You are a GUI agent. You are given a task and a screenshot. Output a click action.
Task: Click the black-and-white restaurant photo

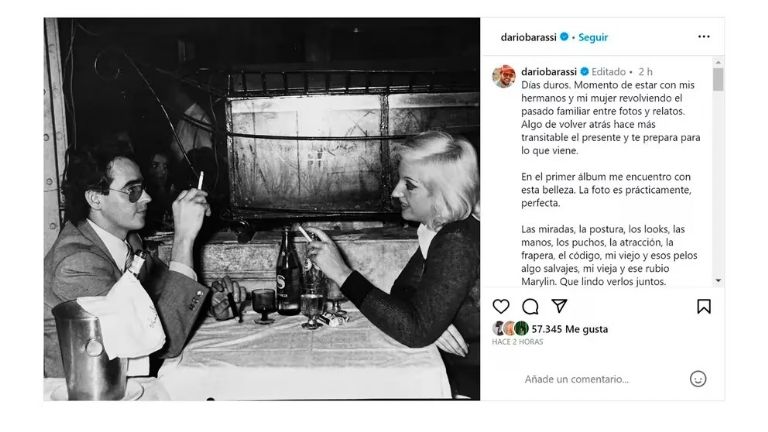click(262, 209)
